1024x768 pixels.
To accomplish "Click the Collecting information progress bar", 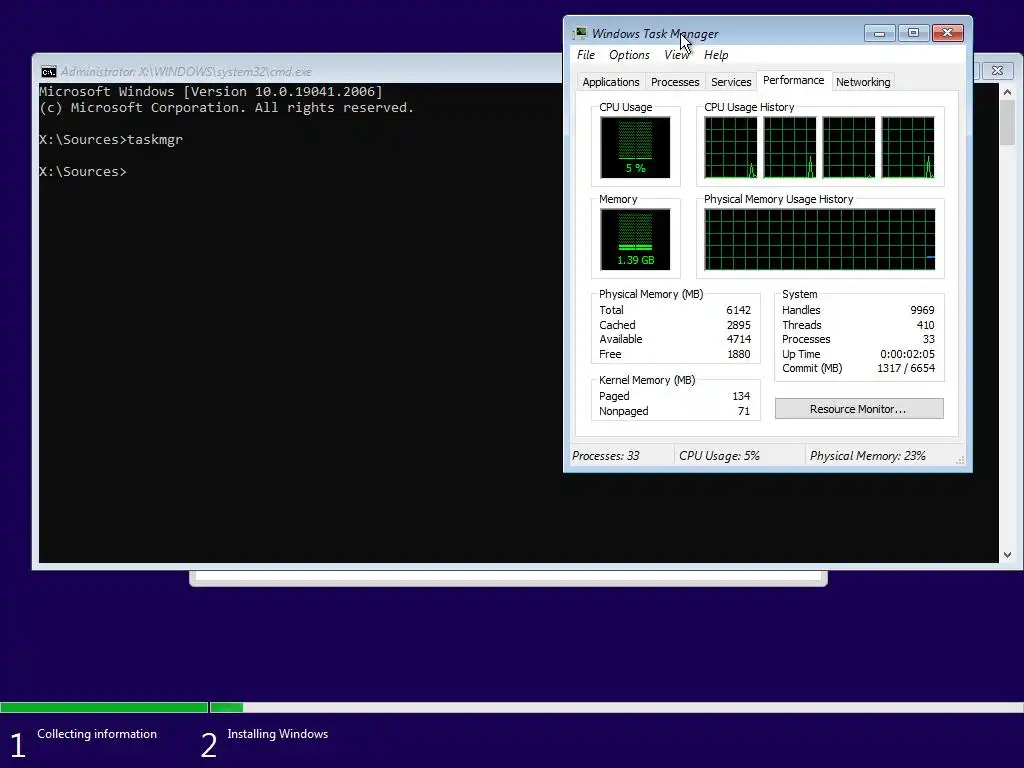I will point(104,707).
